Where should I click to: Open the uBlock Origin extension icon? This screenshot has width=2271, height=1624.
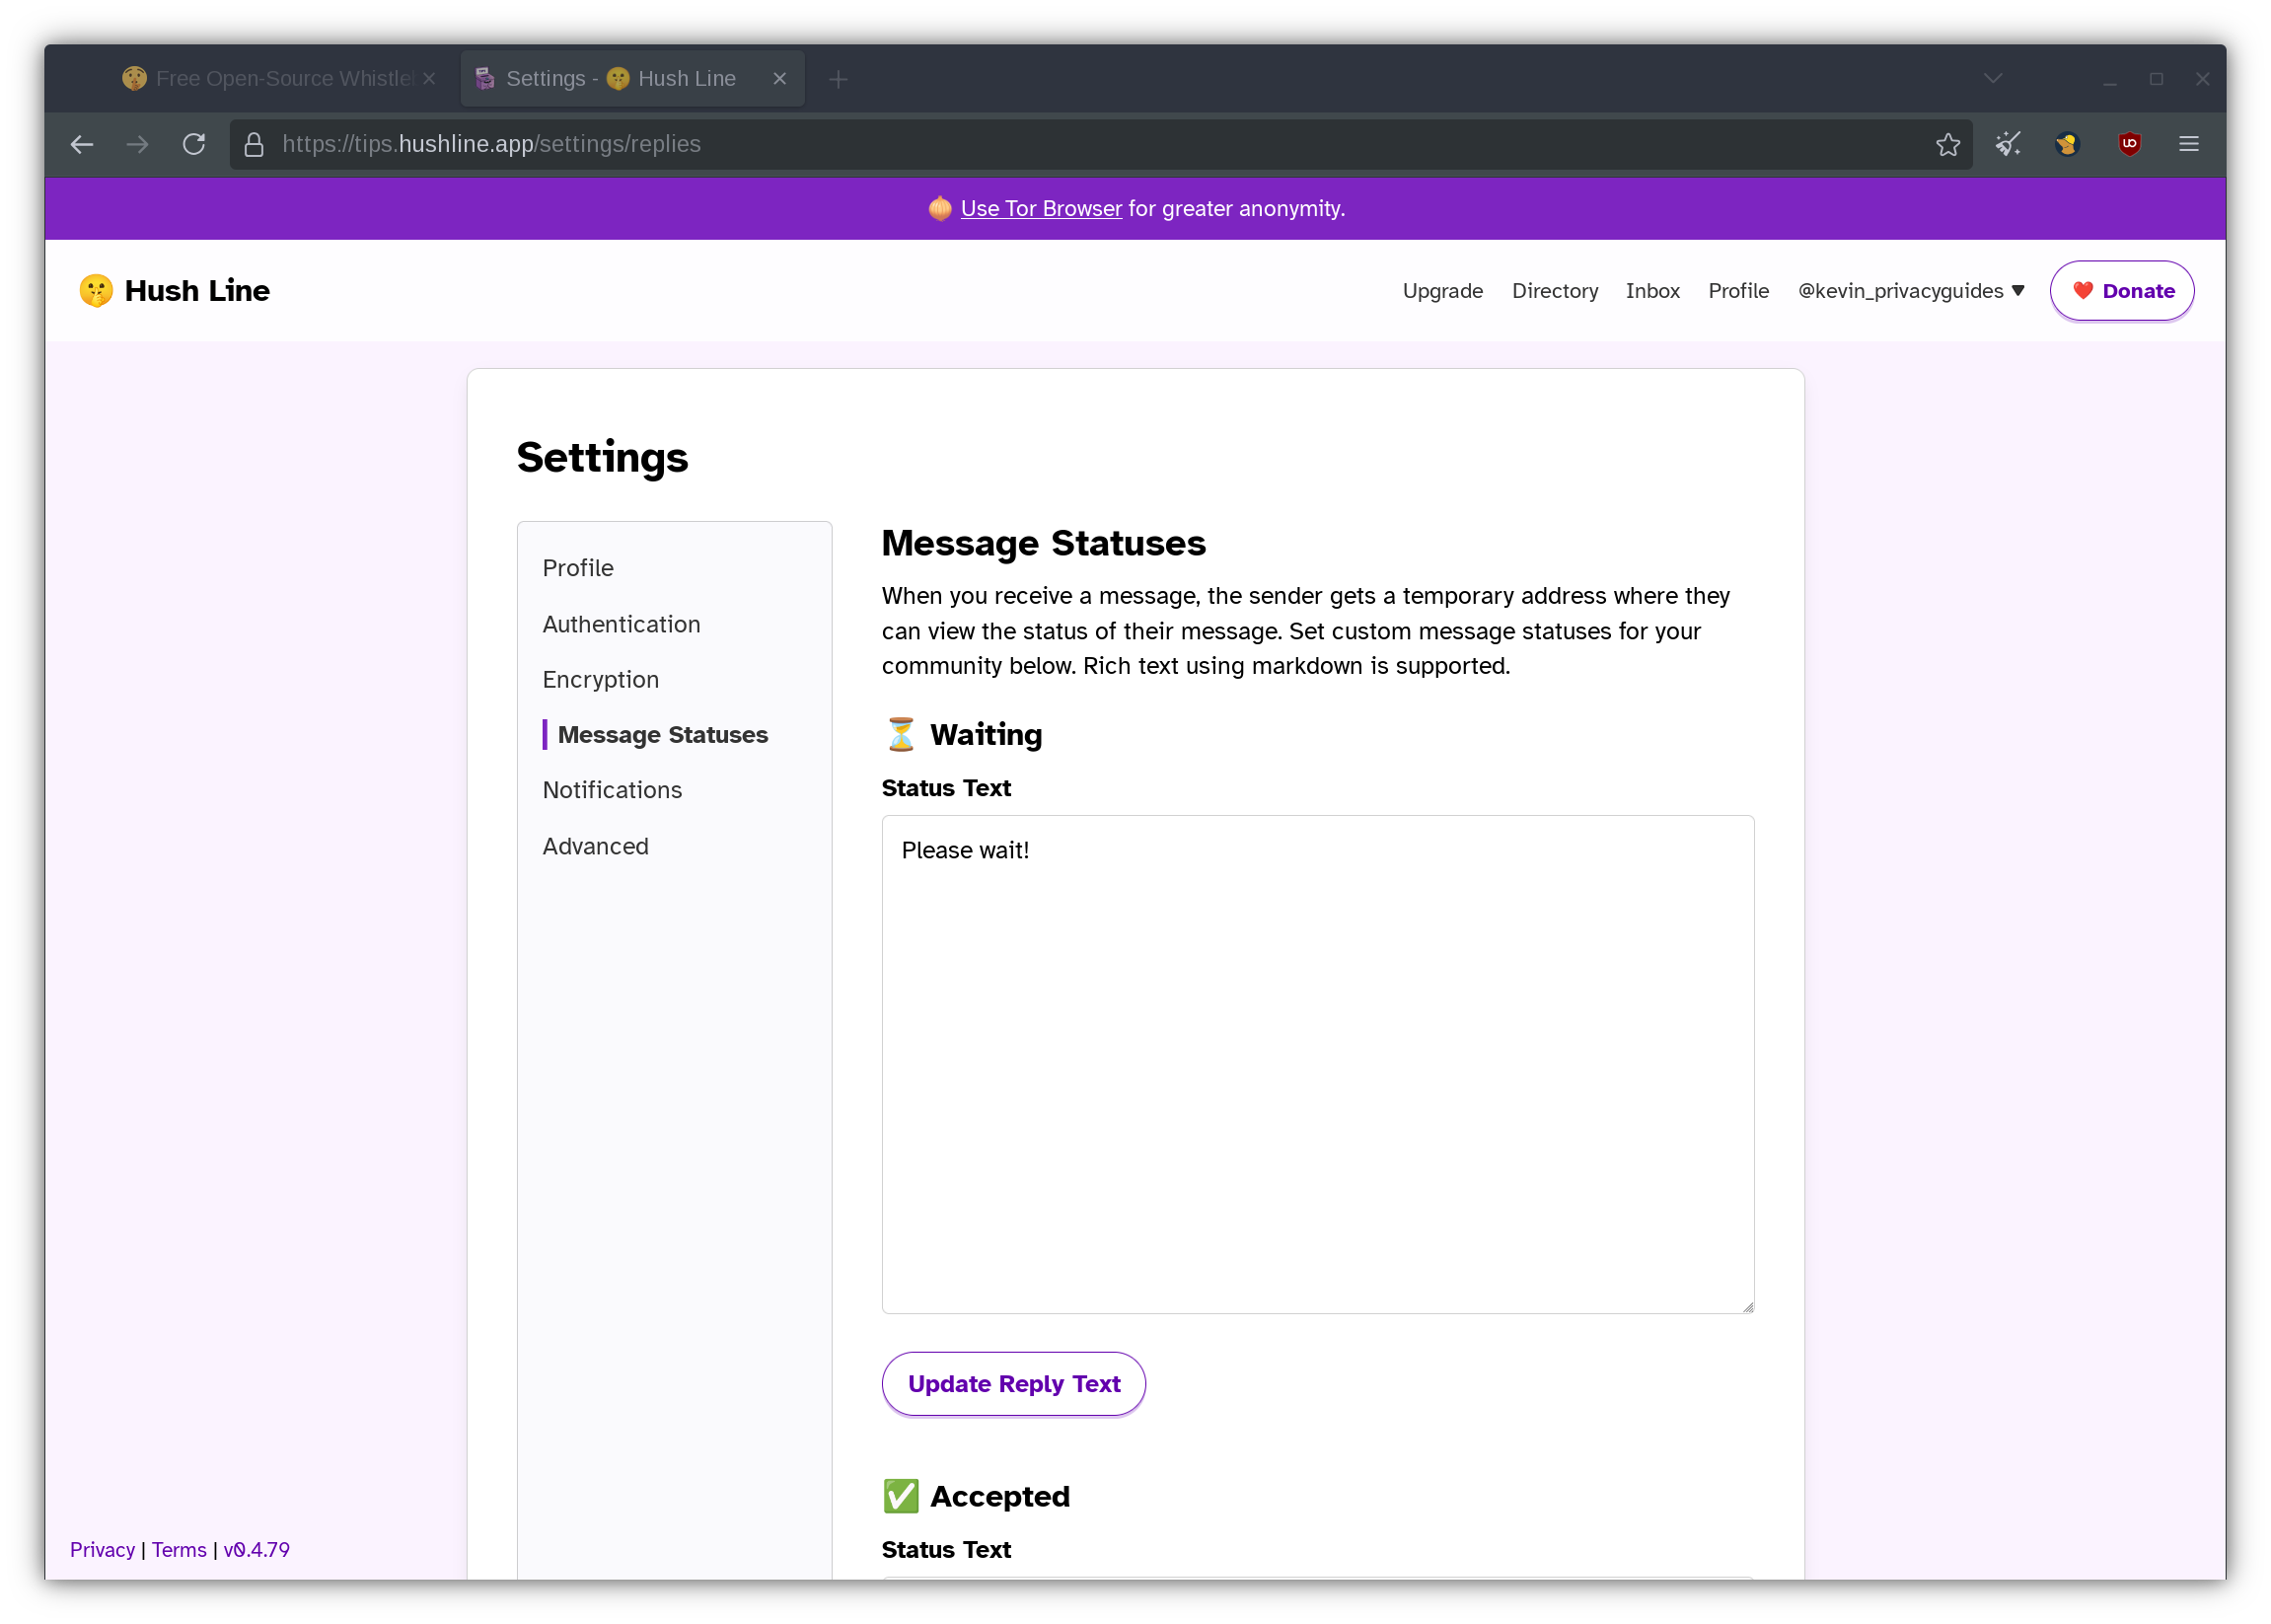pyautogui.click(x=2129, y=144)
